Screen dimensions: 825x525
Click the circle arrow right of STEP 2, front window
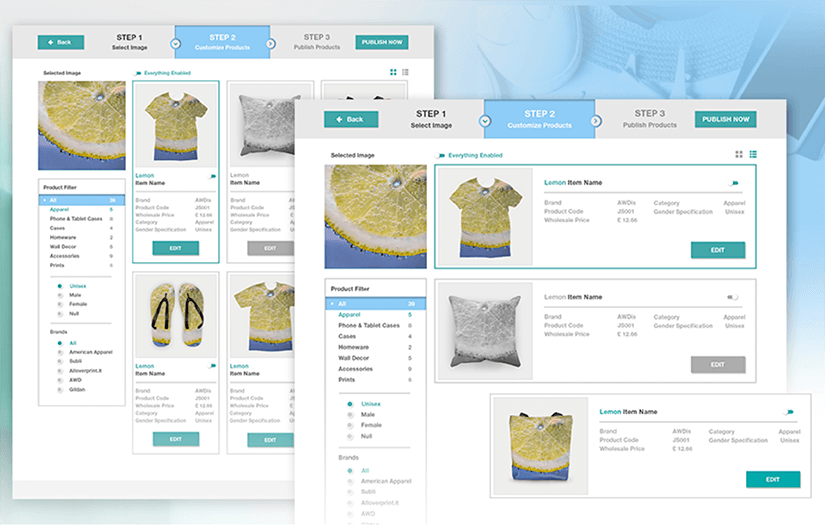[596, 121]
